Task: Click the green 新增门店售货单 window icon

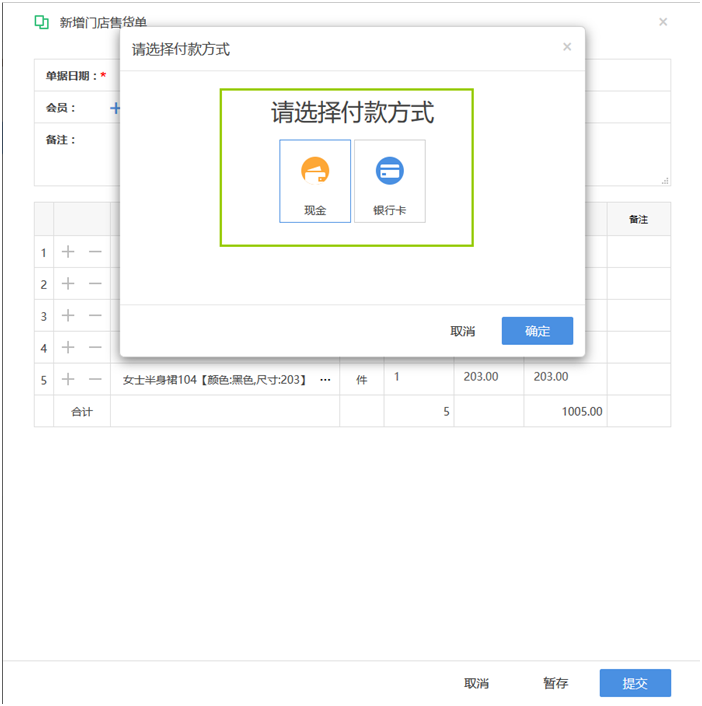Action: (42, 22)
